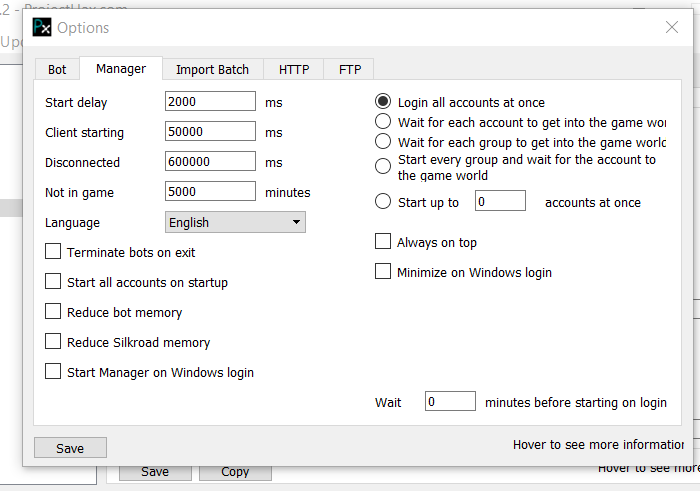Focus the Disconnected ms input field
Viewport: 700px width, 491px height.
[x=210, y=162]
